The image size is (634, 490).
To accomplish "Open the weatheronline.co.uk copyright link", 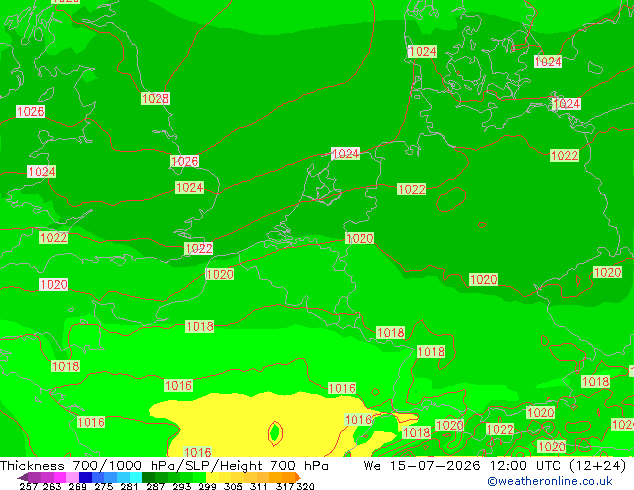I will [550, 481].
